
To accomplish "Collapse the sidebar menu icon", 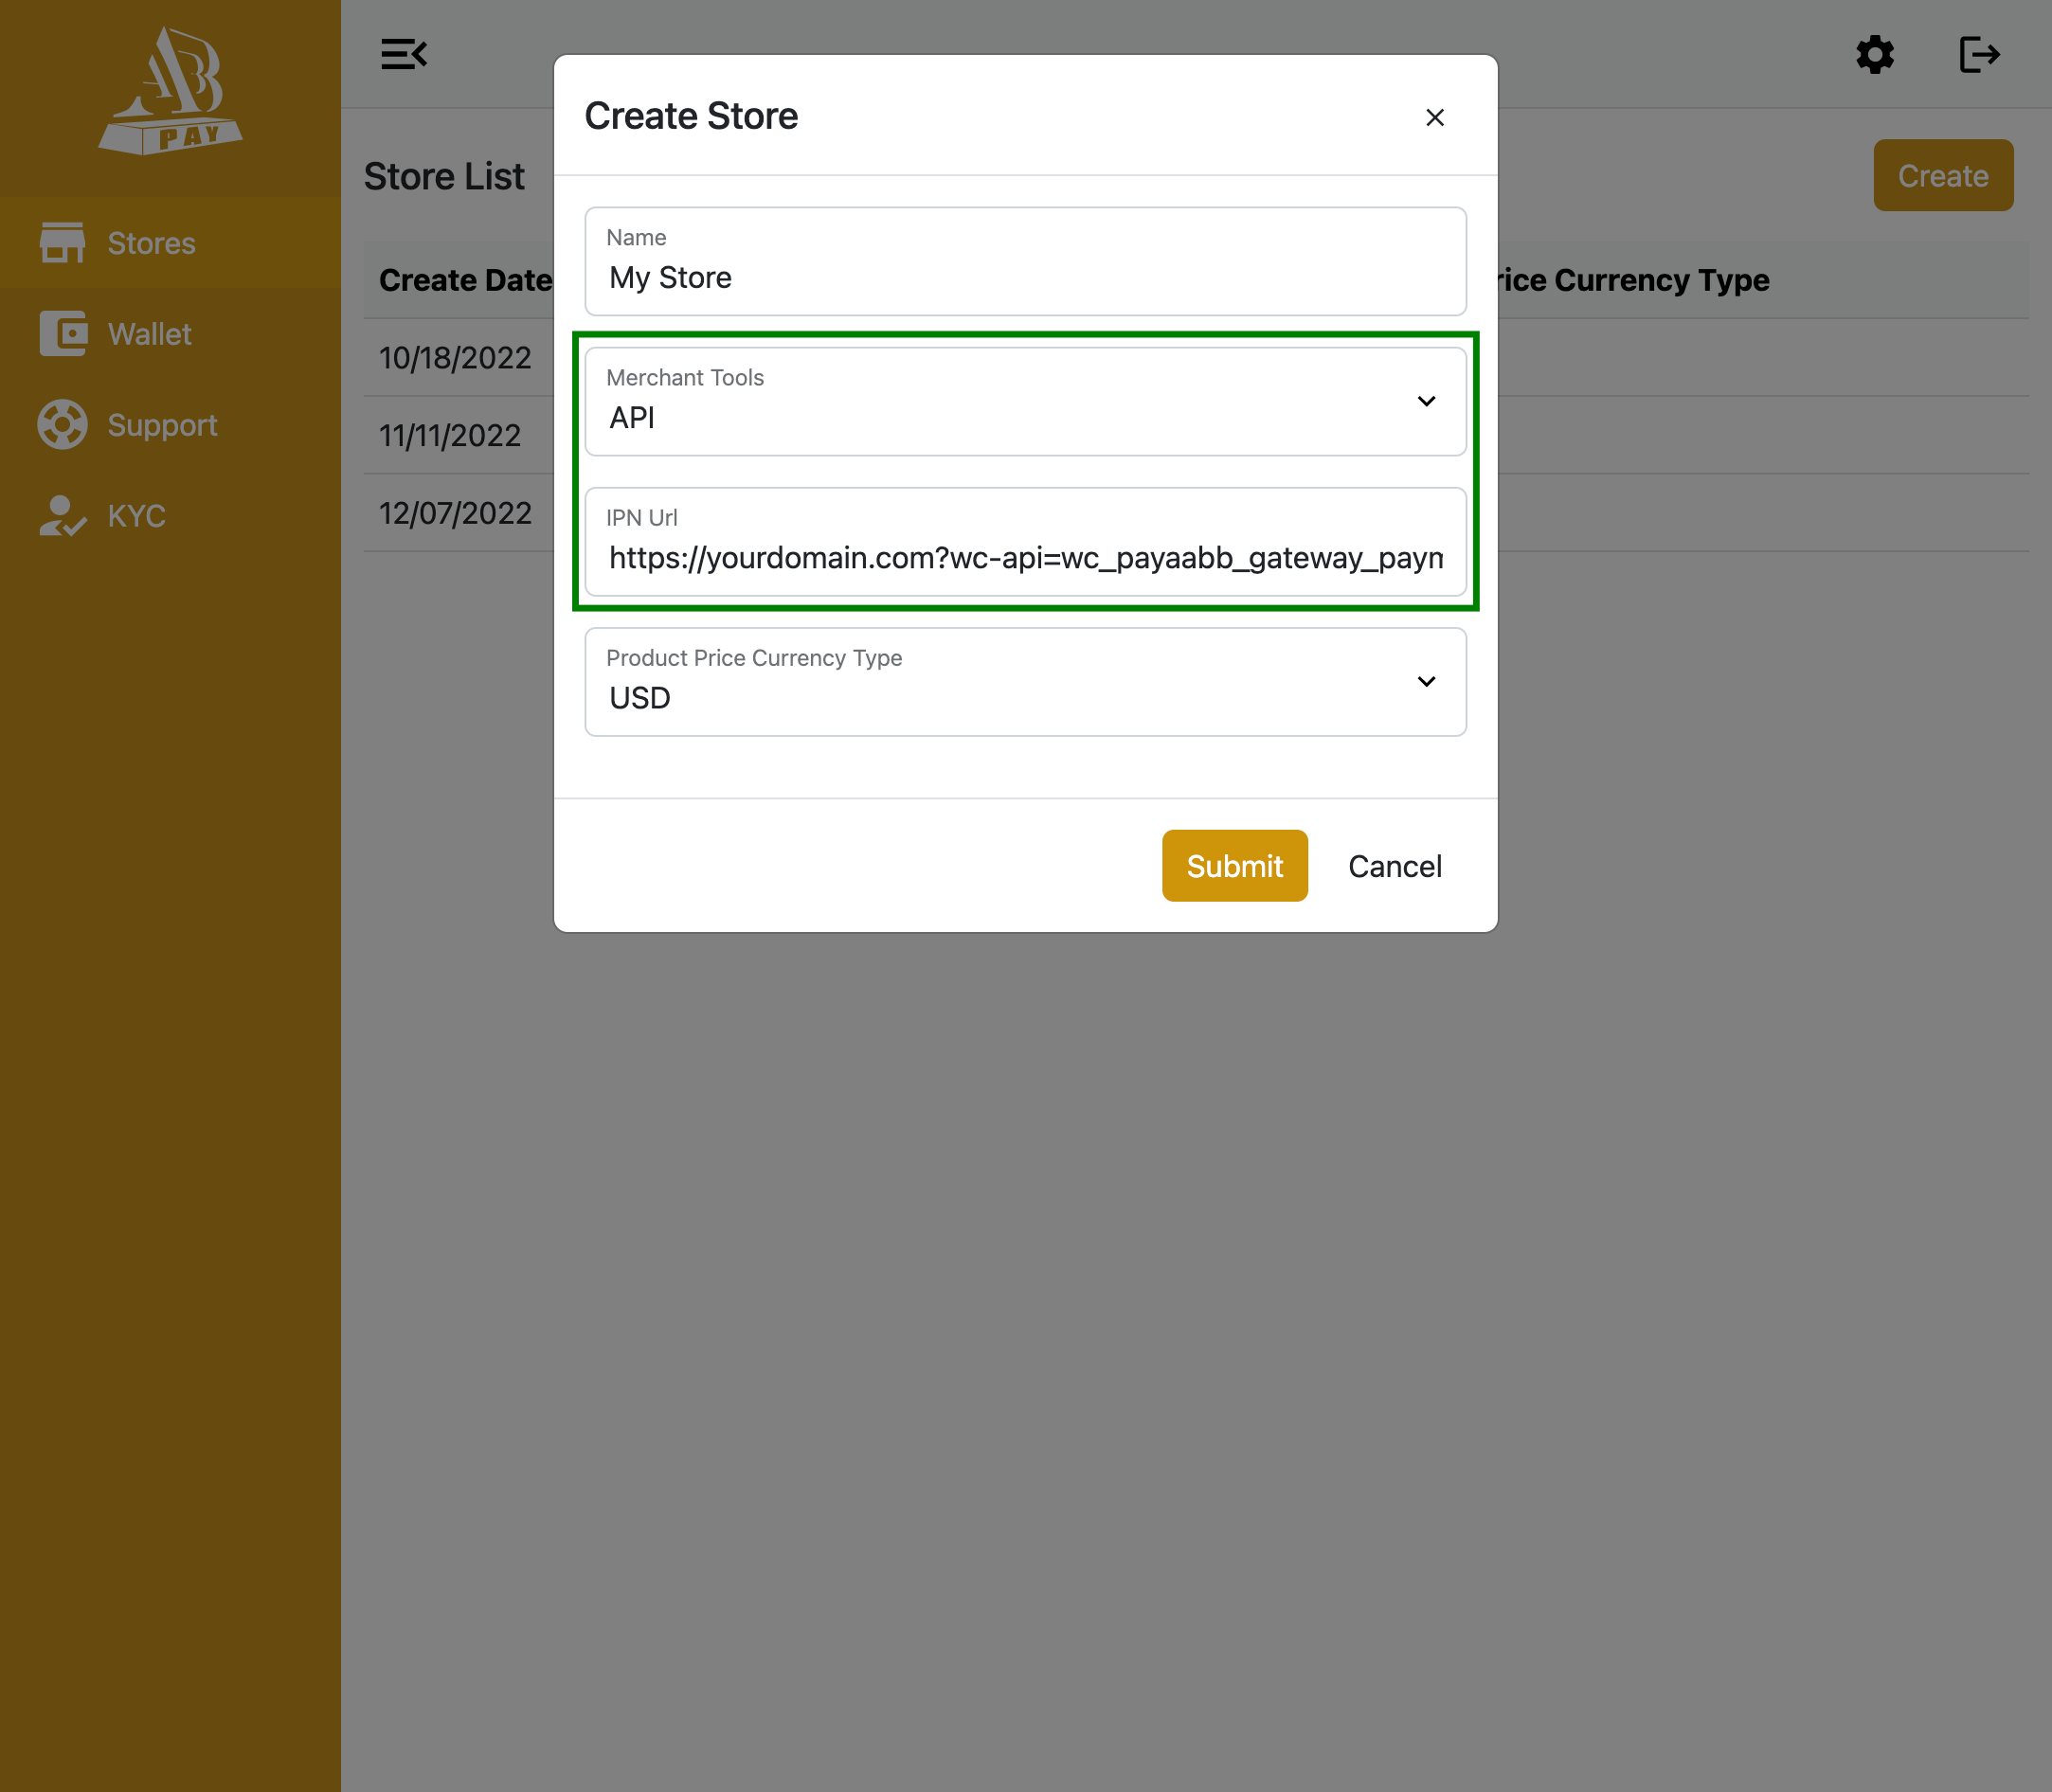I will coord(404,54).
